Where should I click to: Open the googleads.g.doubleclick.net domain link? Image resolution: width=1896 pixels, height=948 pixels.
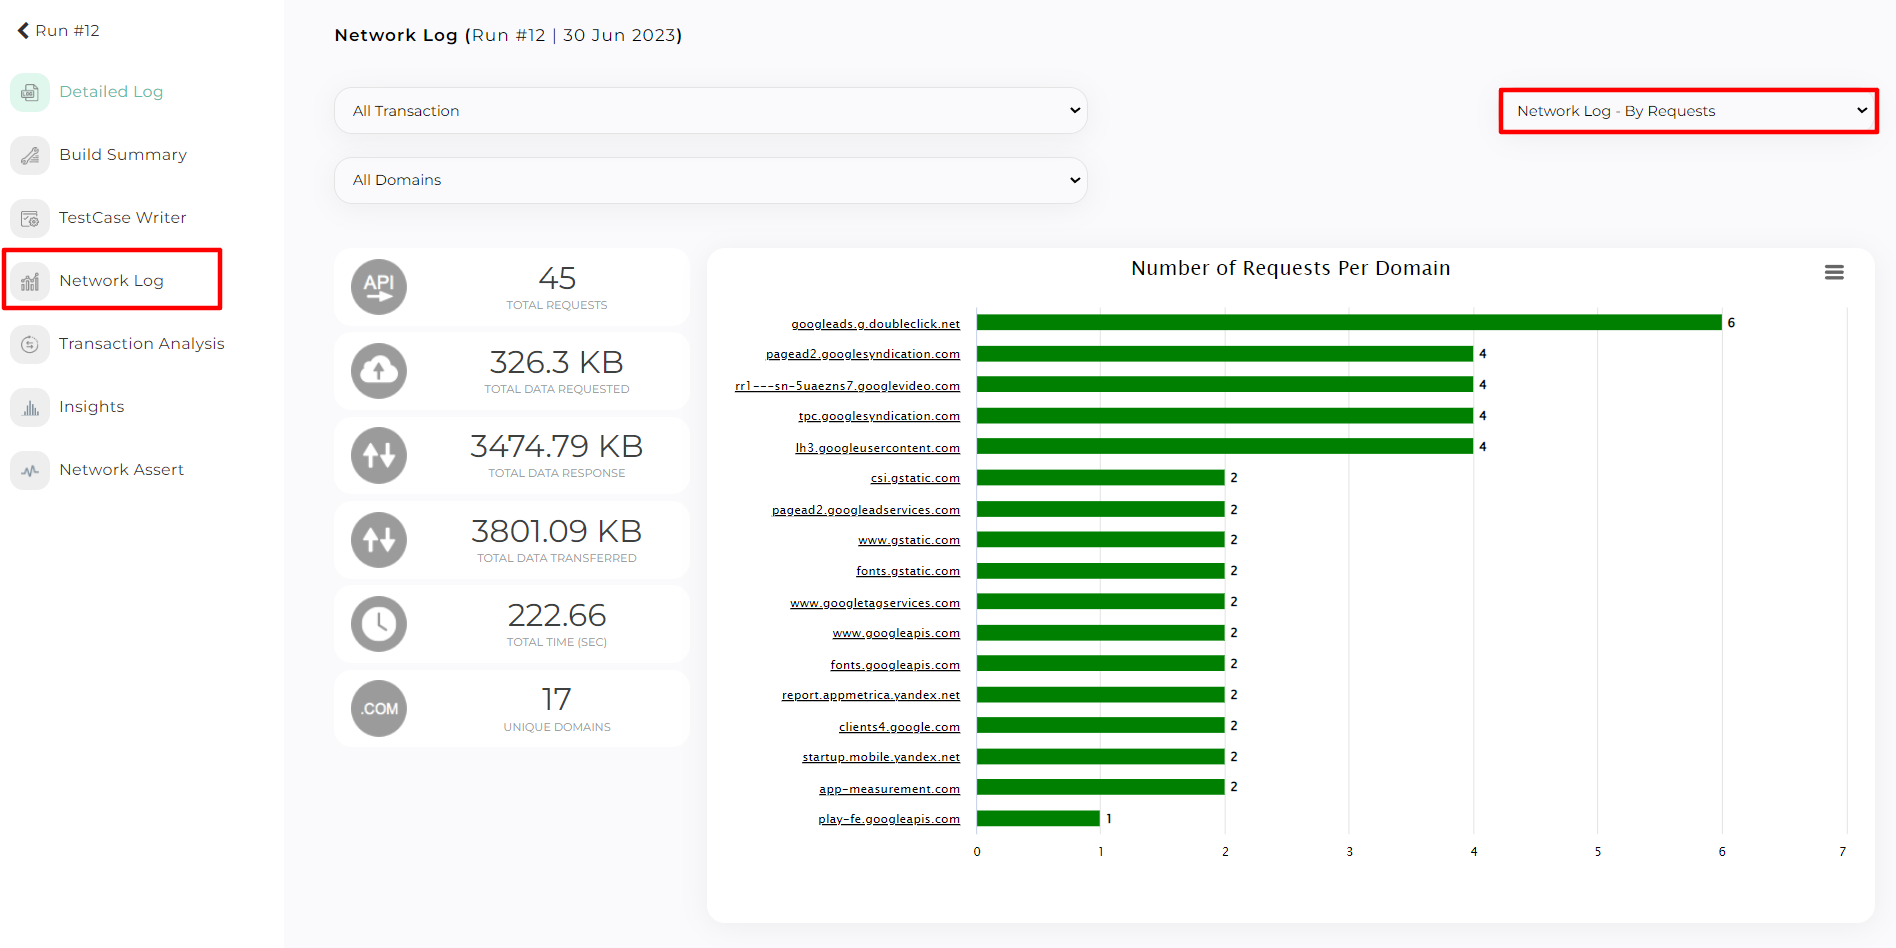tap(874, 323)
